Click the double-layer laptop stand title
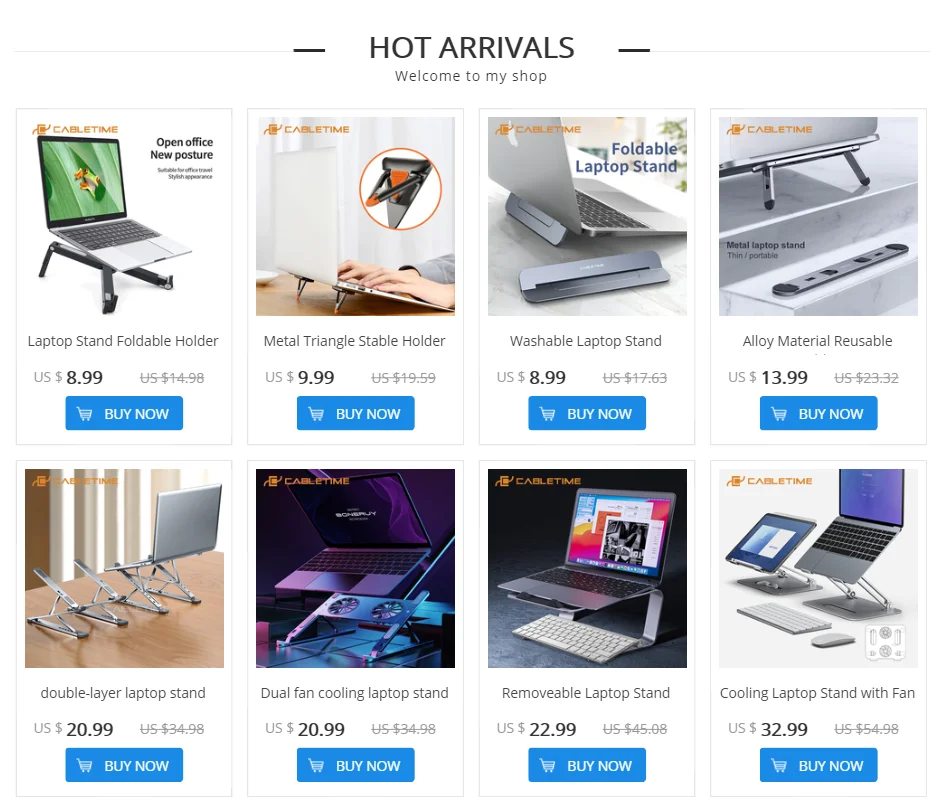This screenshot has width=943, height=802. pyautogui.click(x=123, y=693)
